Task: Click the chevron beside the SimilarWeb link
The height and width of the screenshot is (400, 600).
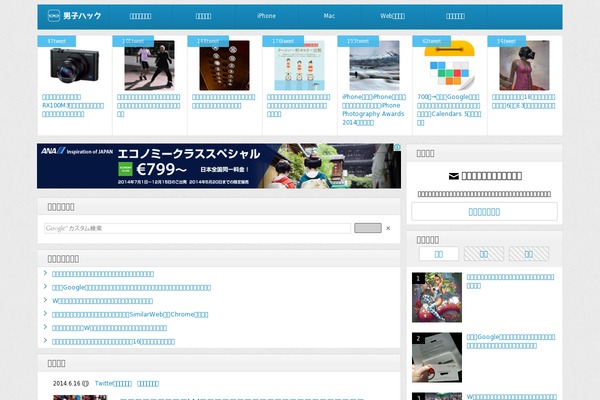Action: pos(46,313)
